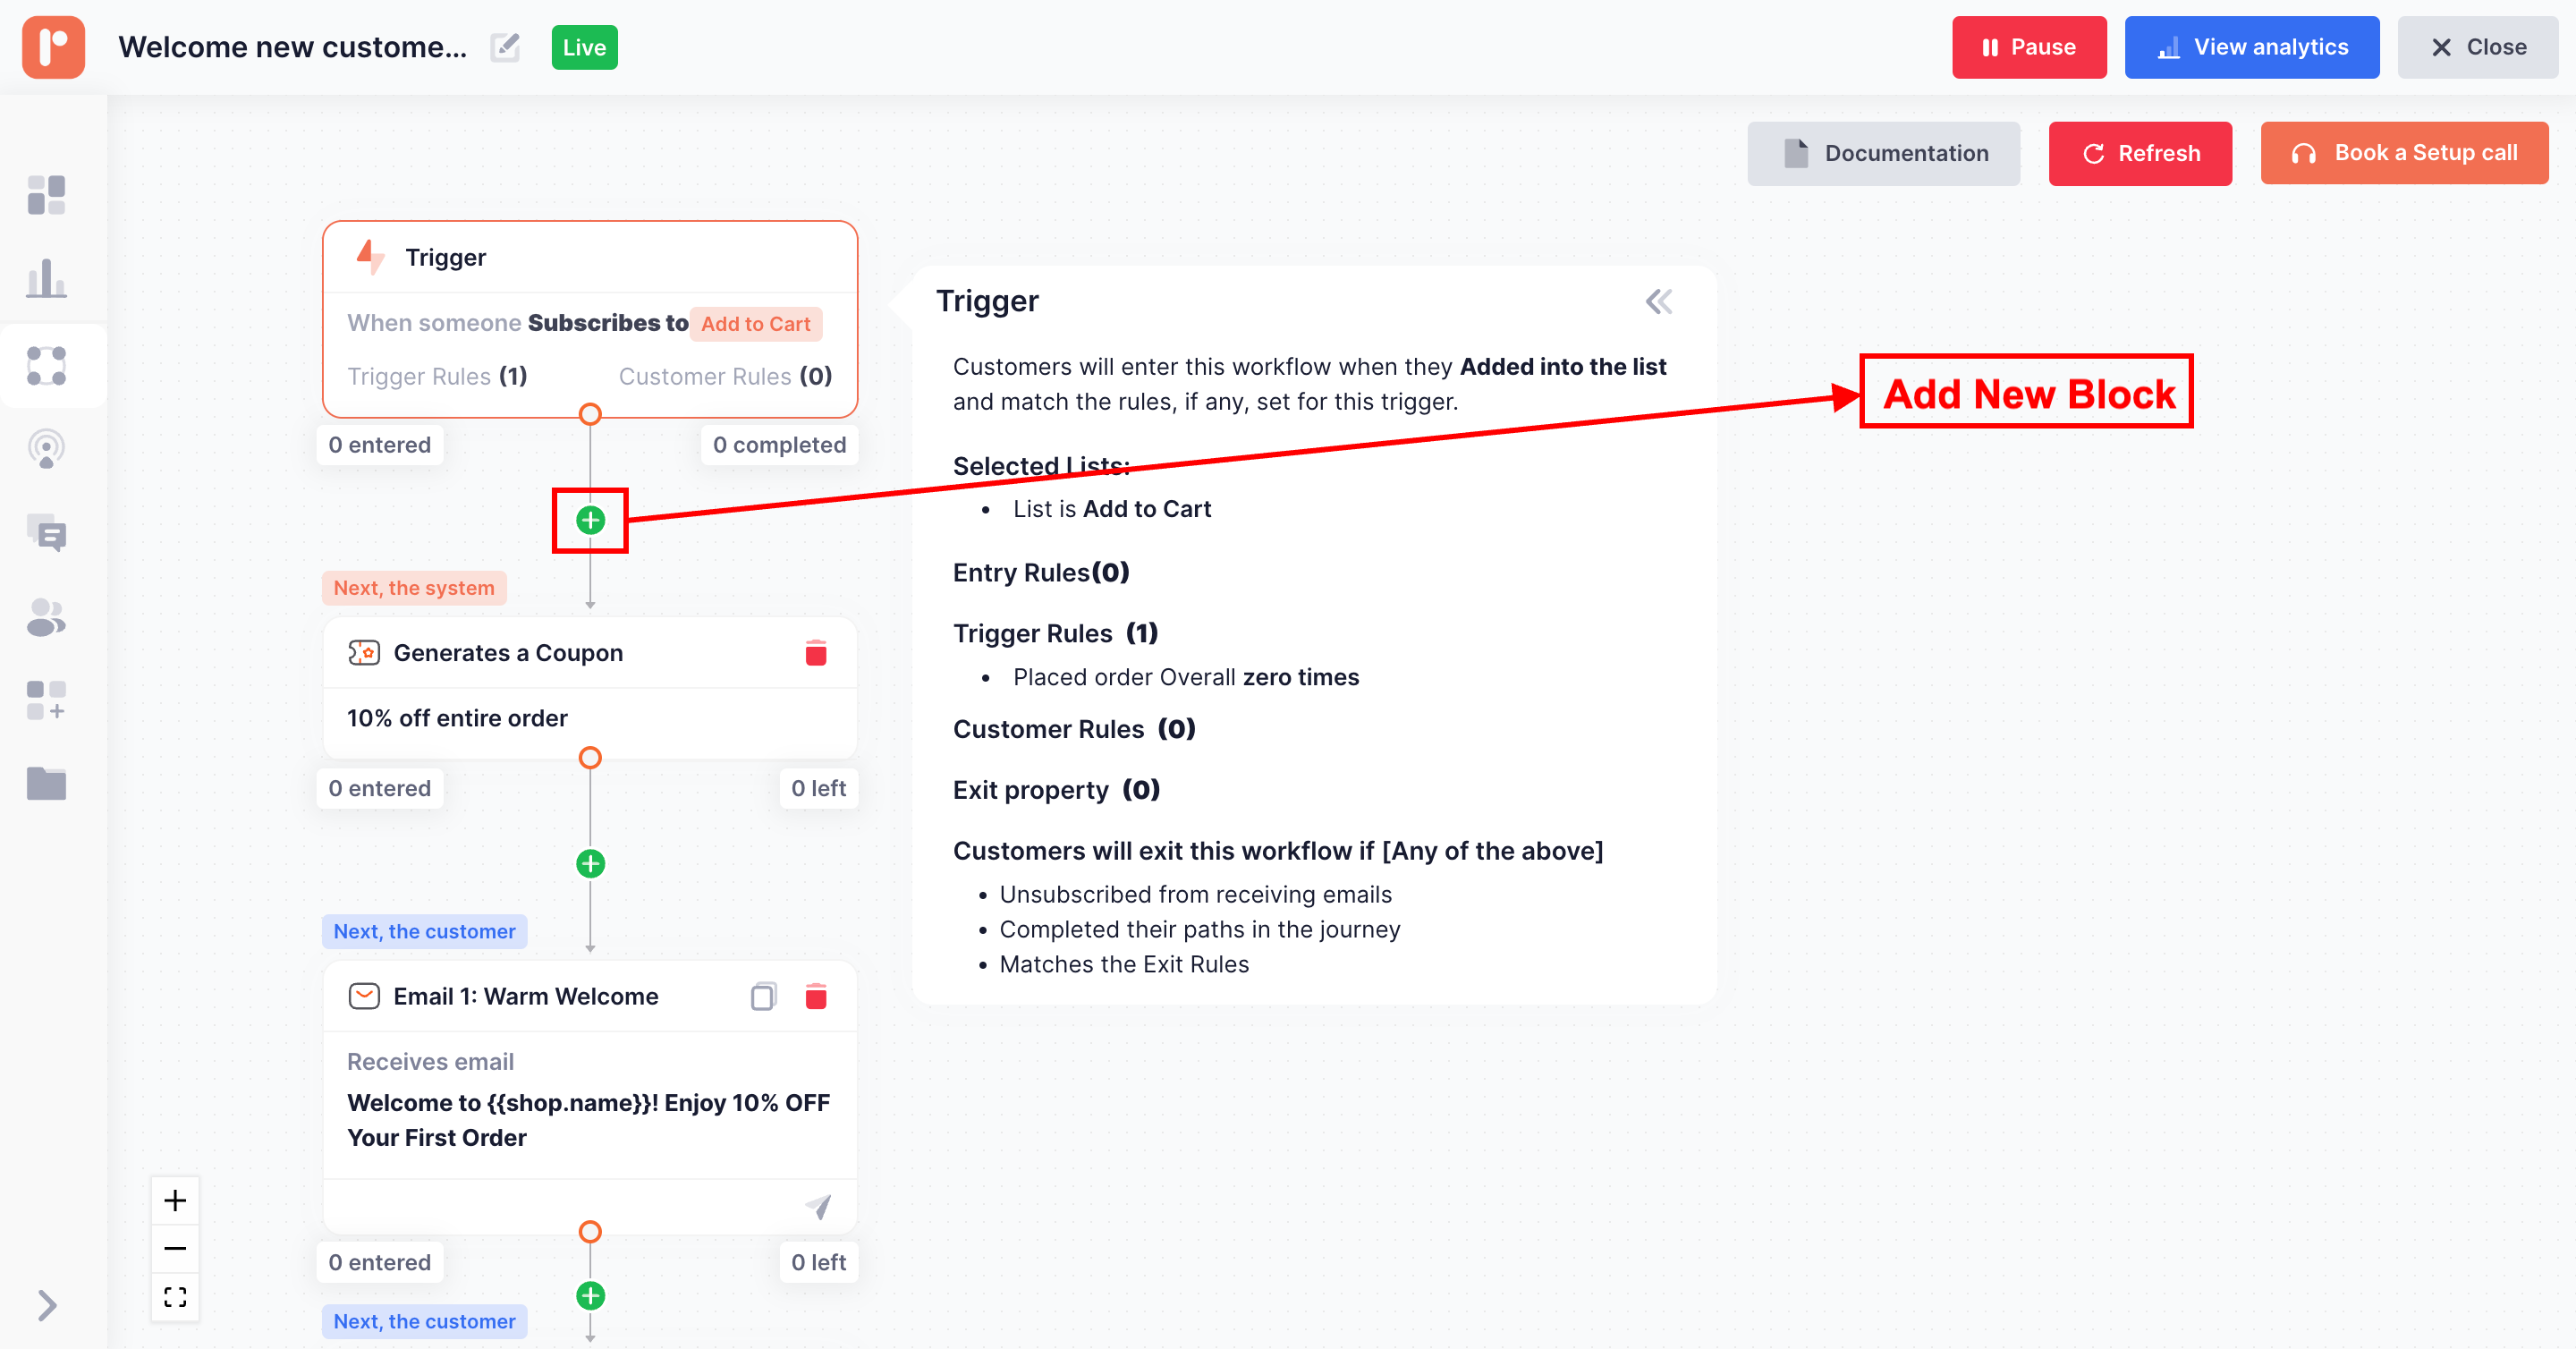Duplicate the Email 1: Warm Welcome block
The image size is (2576, 1349).
(763, 996)
